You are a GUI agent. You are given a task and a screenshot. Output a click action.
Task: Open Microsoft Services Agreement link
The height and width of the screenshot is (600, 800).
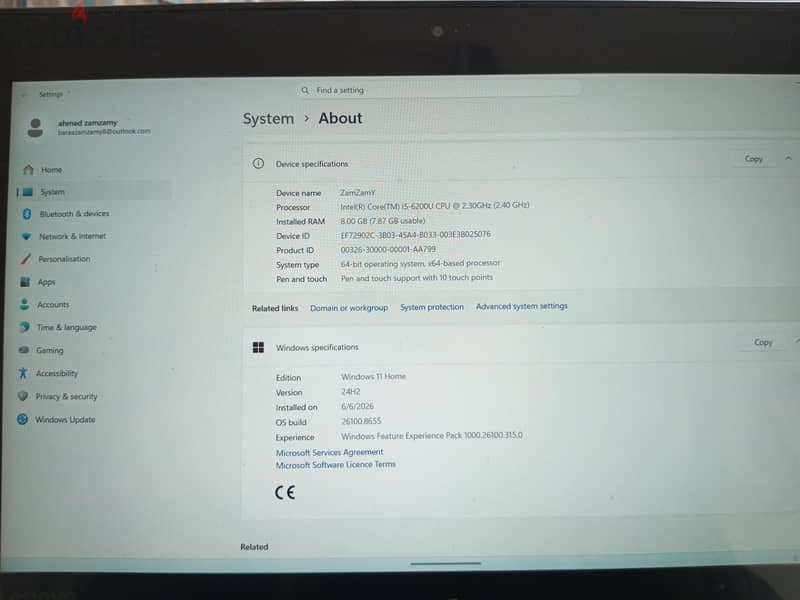(329, 452)
